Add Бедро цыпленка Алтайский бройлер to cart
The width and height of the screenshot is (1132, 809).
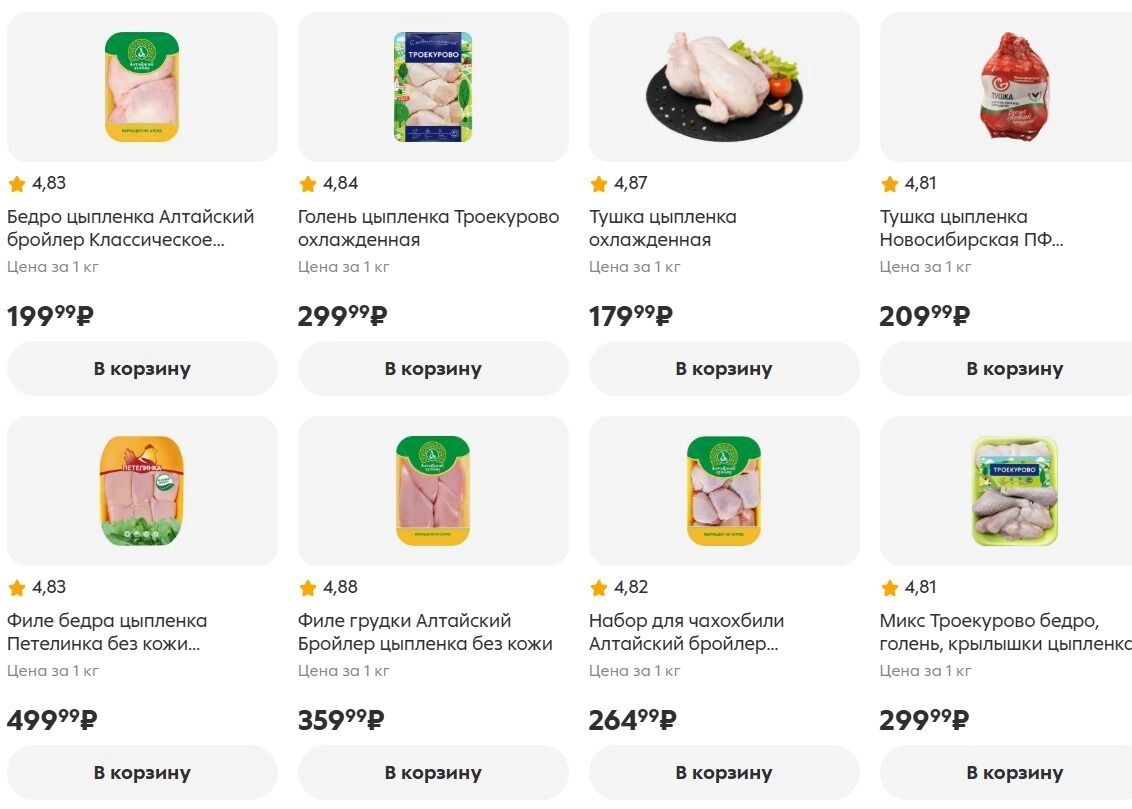[x=142, y=368]
